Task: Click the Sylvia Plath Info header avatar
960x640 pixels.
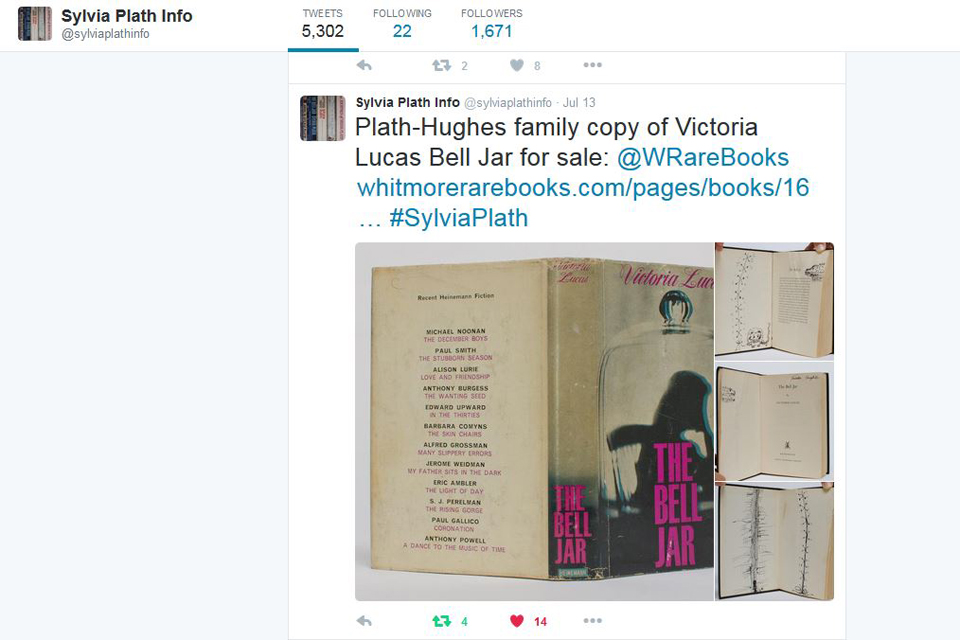Action: tap(35, 24)
